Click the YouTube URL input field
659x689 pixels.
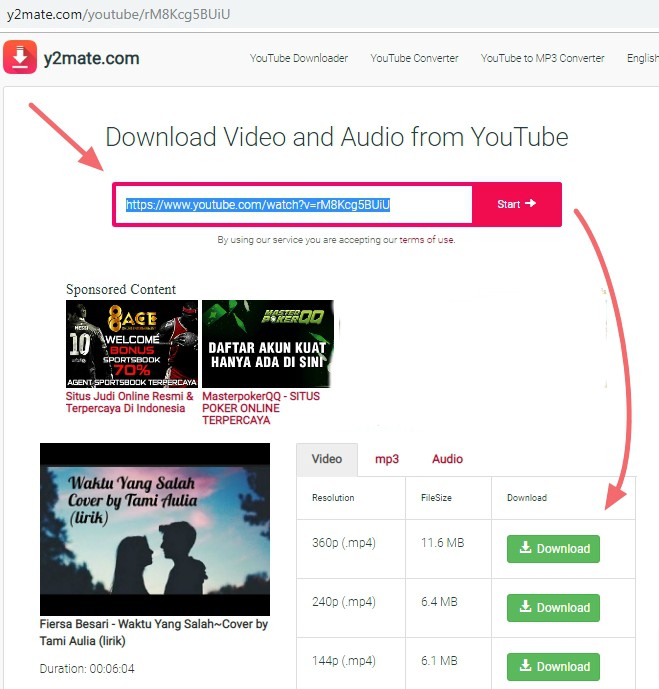point(293,204)
